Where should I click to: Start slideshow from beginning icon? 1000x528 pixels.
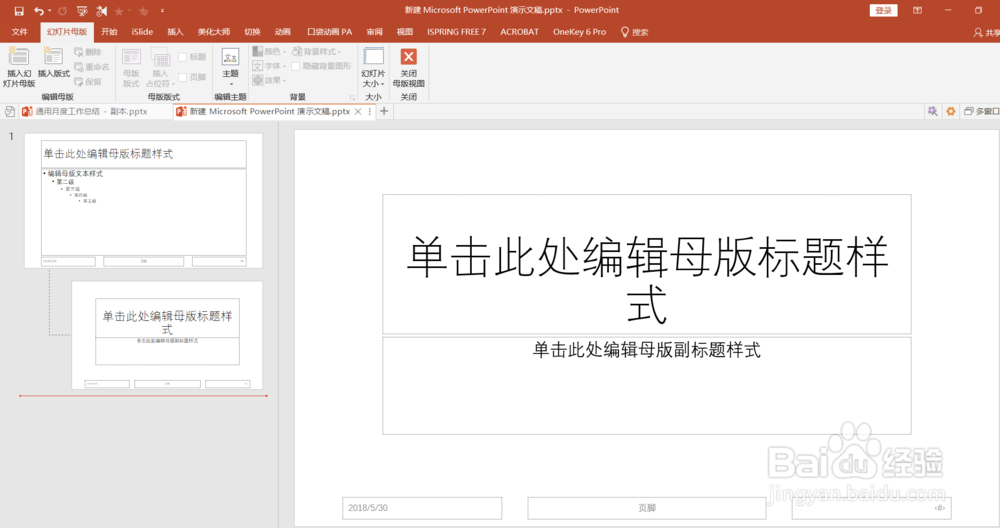pos(82,11)
